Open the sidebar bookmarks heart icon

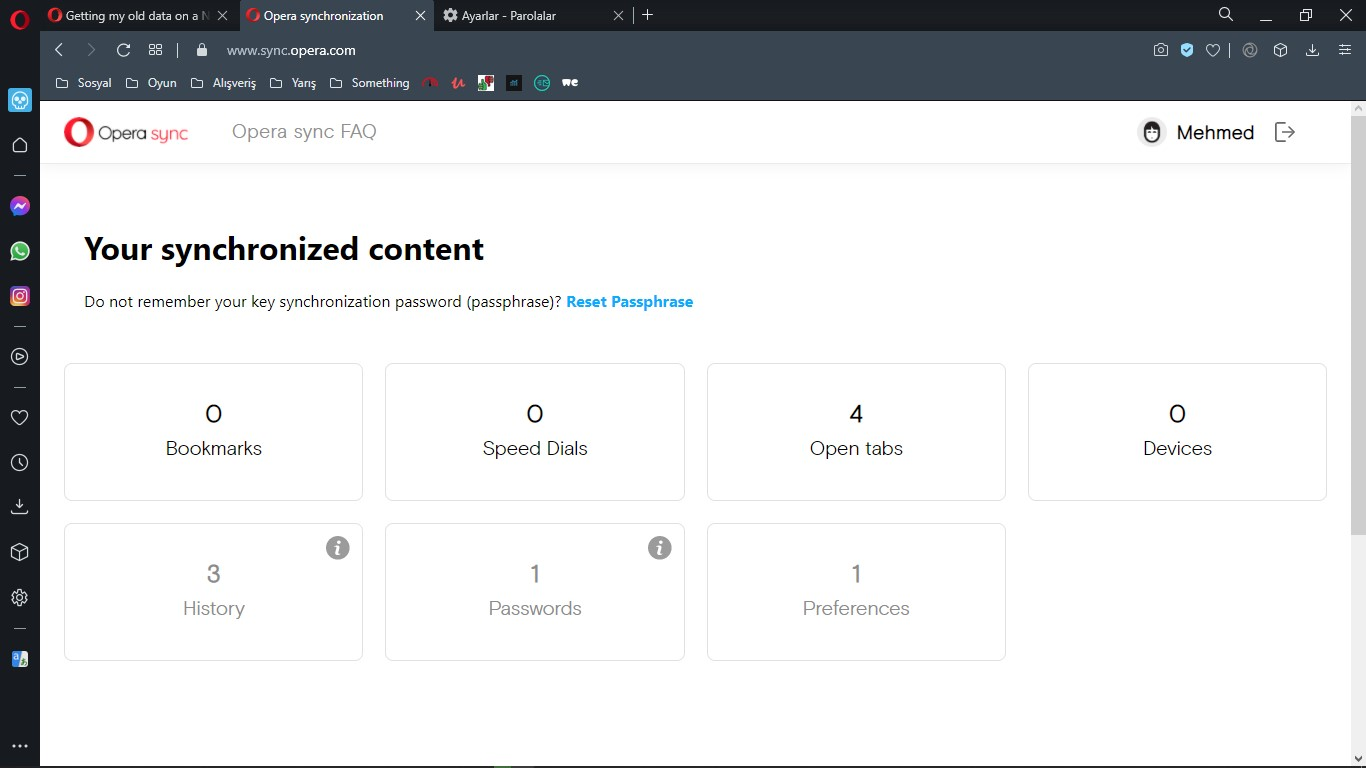pos(19,418)
